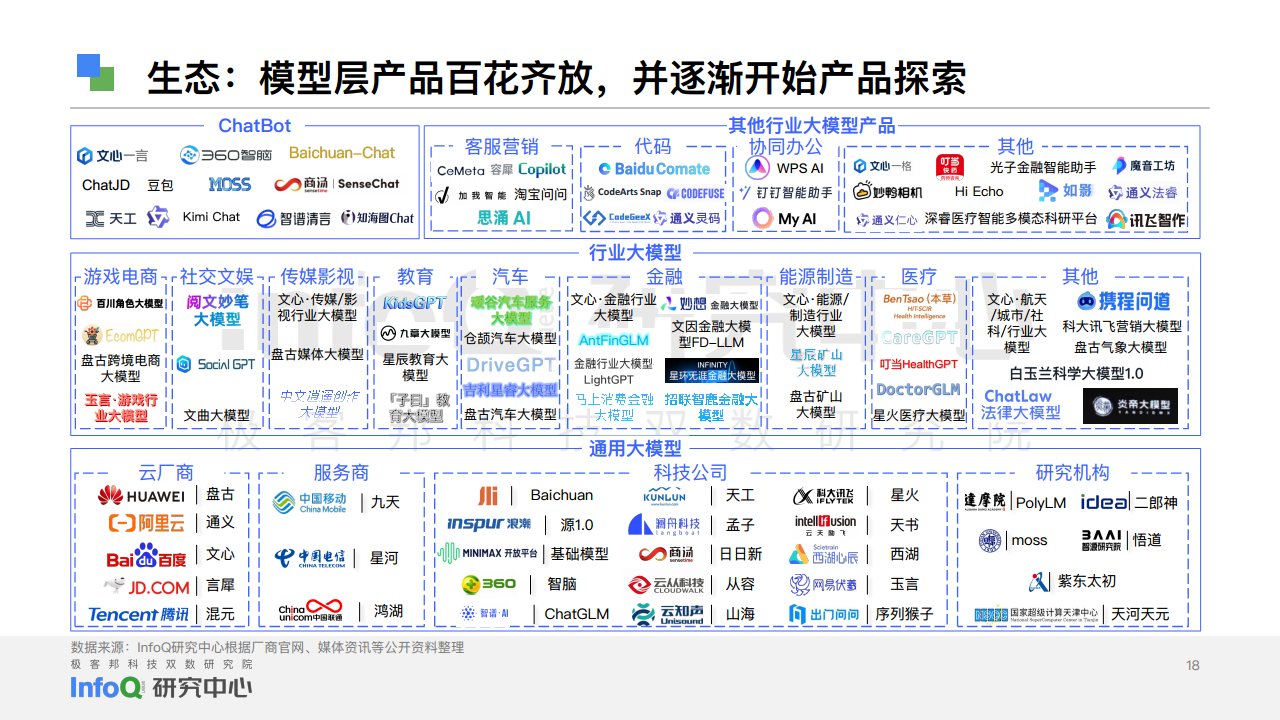Click the '淘宝问问' text
The height and width of the screenshot is (720, 1280).
[x=540, y=194]
